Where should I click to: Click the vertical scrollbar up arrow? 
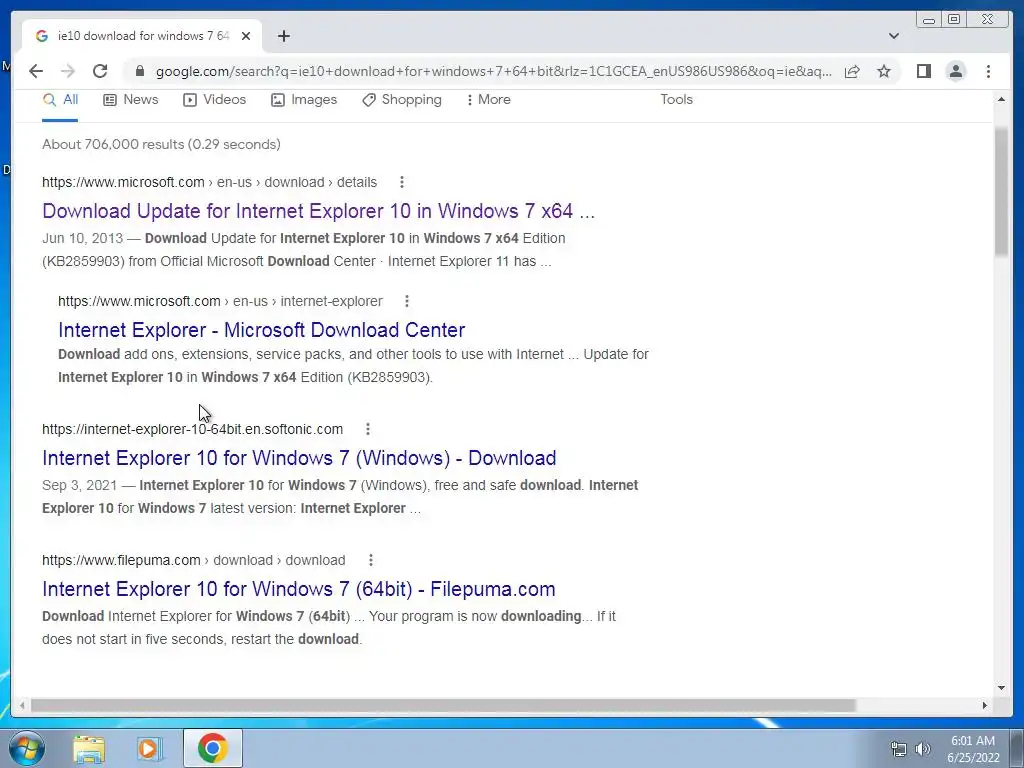tap(1001, 99)
